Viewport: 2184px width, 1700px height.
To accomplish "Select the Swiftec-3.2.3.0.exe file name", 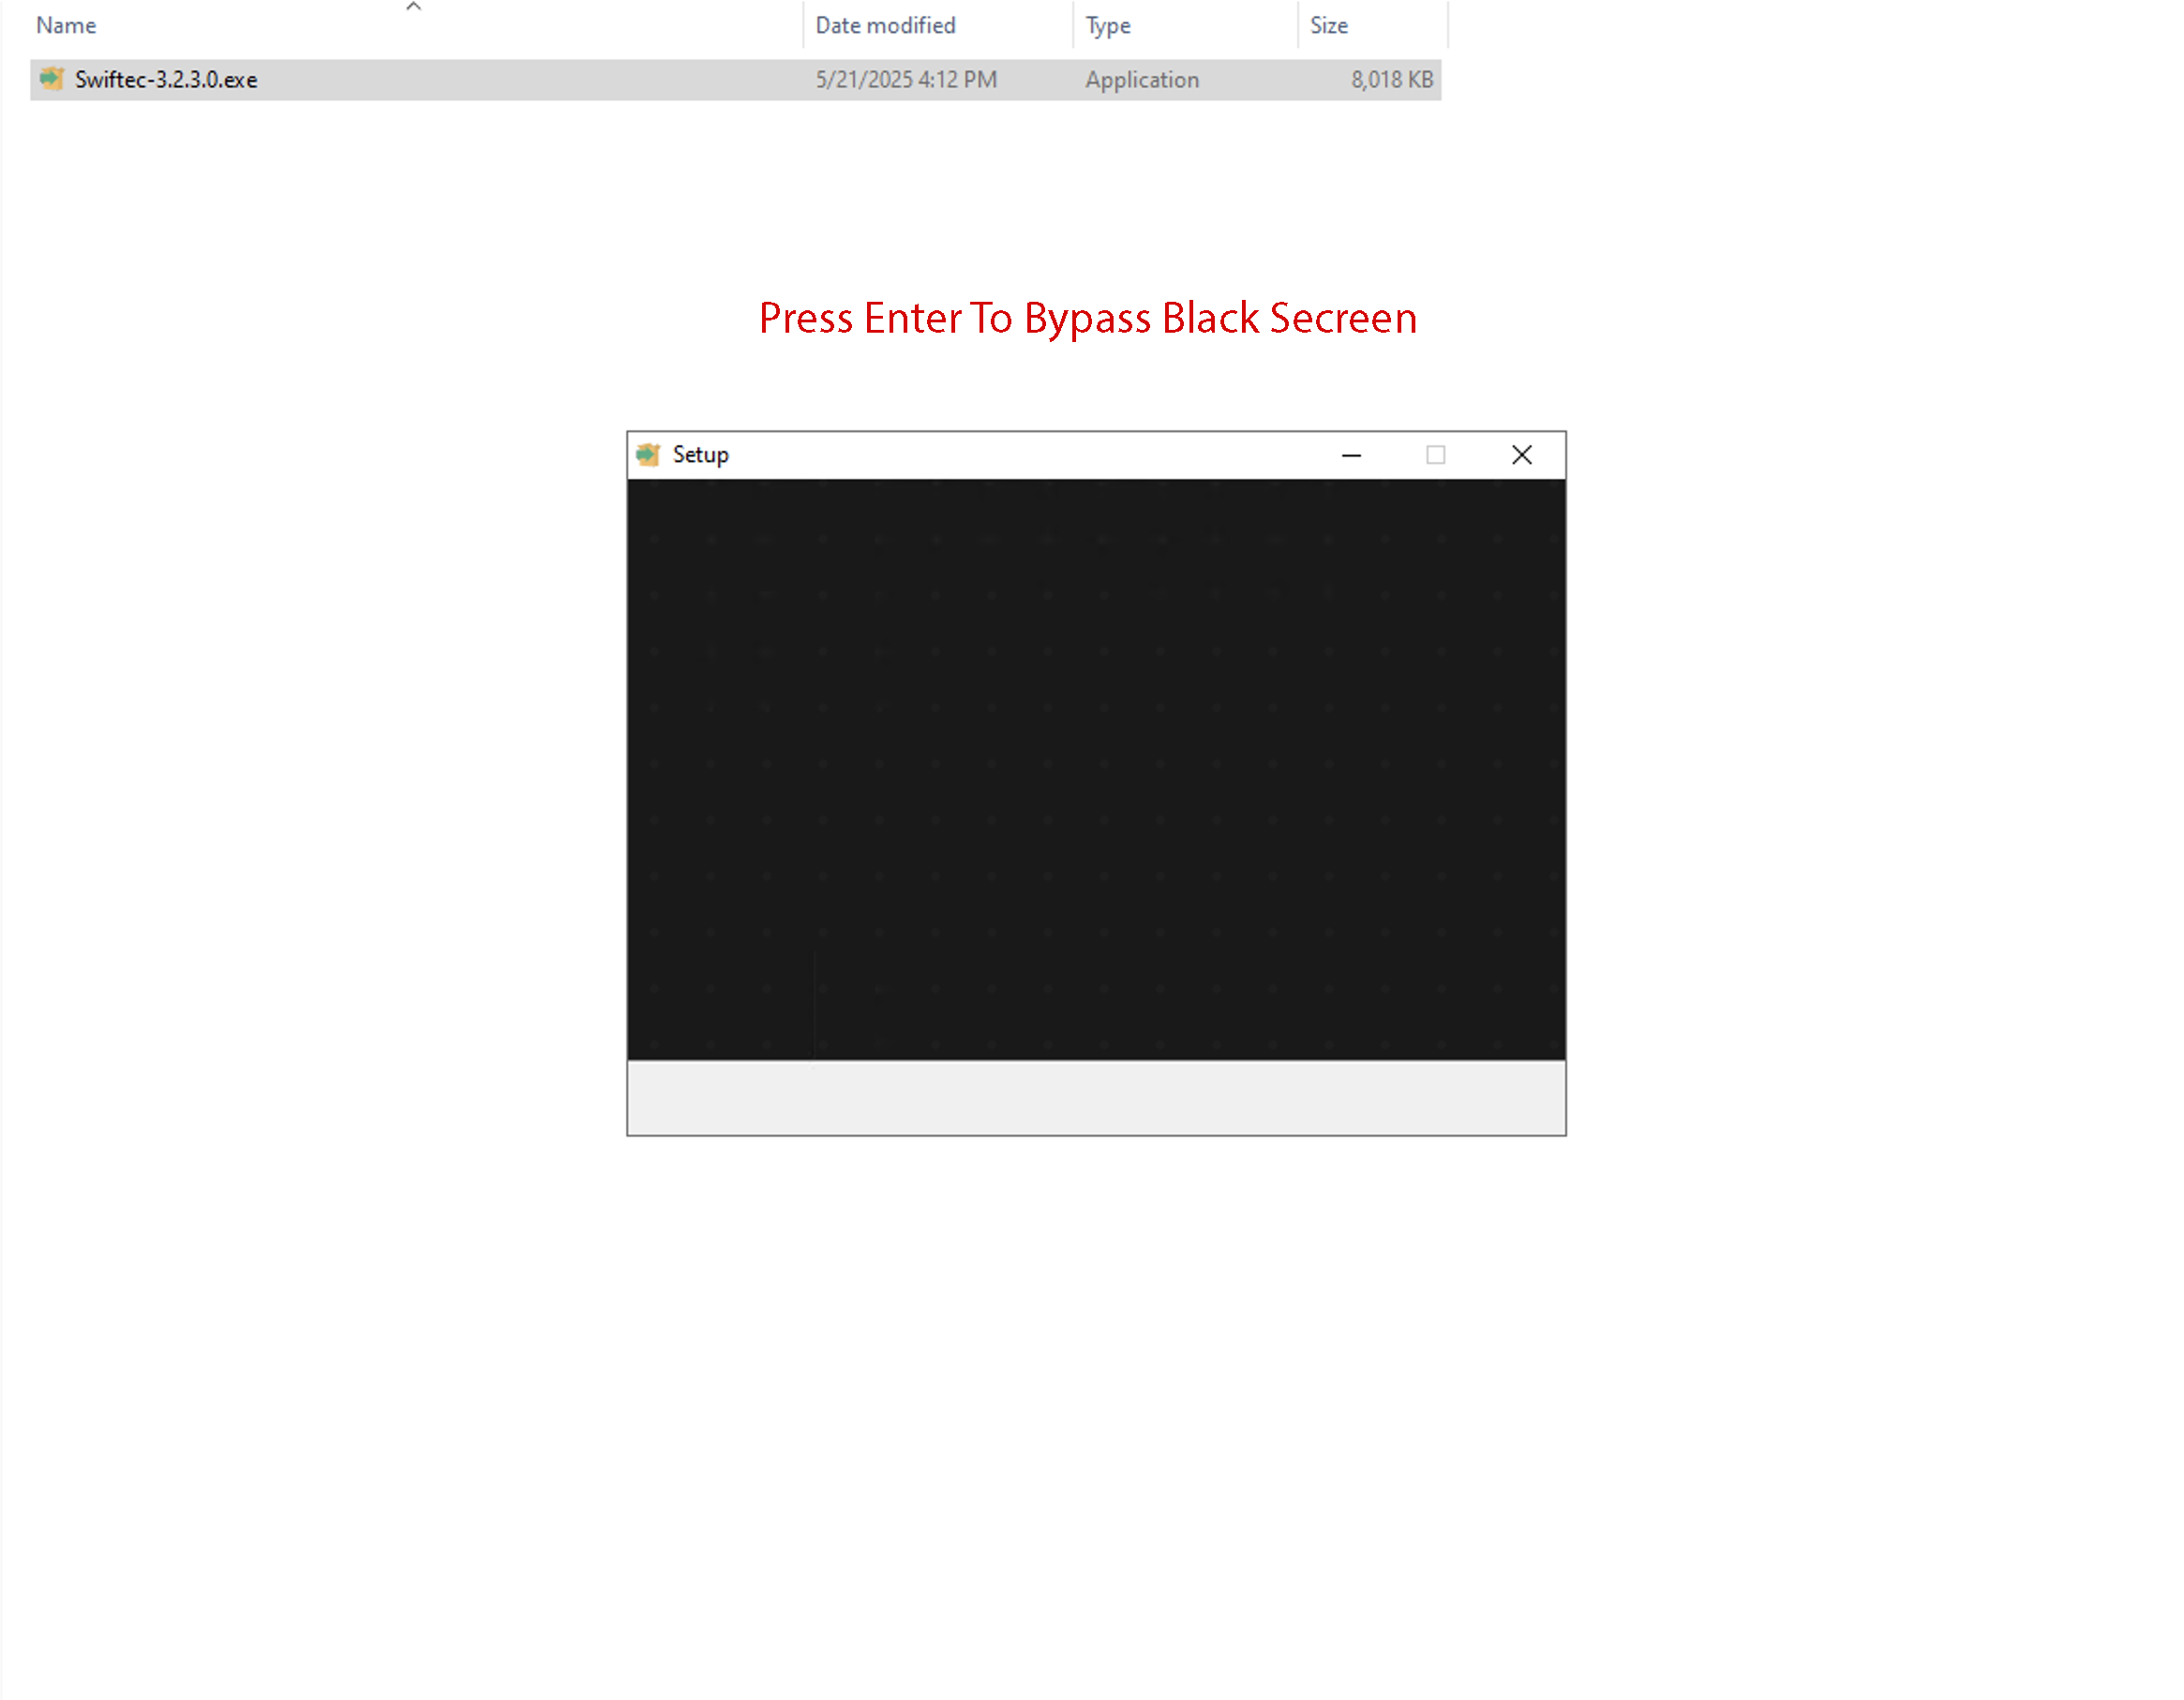I will point(166,80).
